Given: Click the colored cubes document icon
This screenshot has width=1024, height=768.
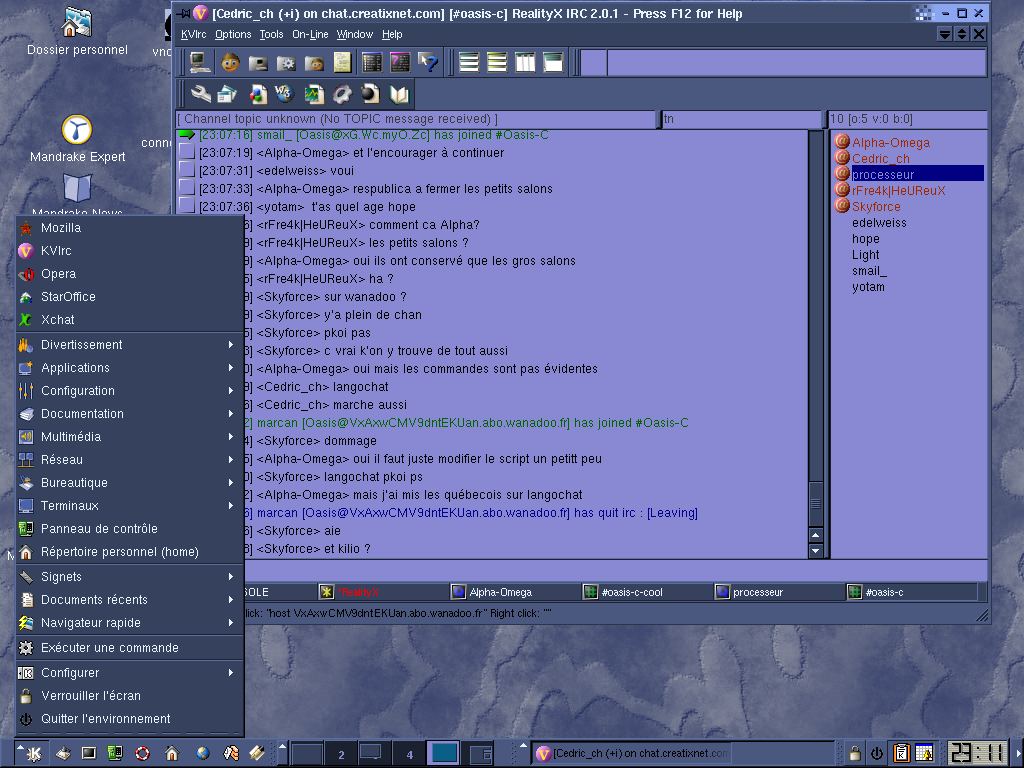Looking at the screenshot, I should click(x=257, y=95).
